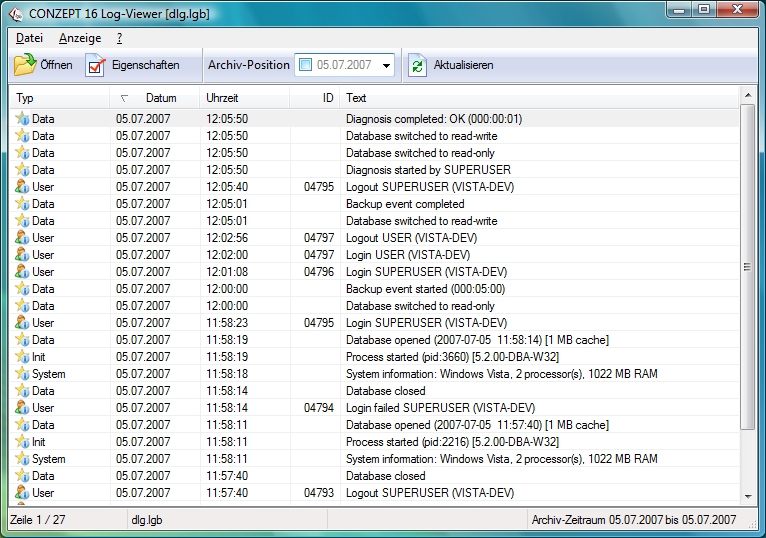Click User icon of Logout SUPERUSER 12:05:40 row
This screenshot has width=766, height=538.
tap(22, 187)
